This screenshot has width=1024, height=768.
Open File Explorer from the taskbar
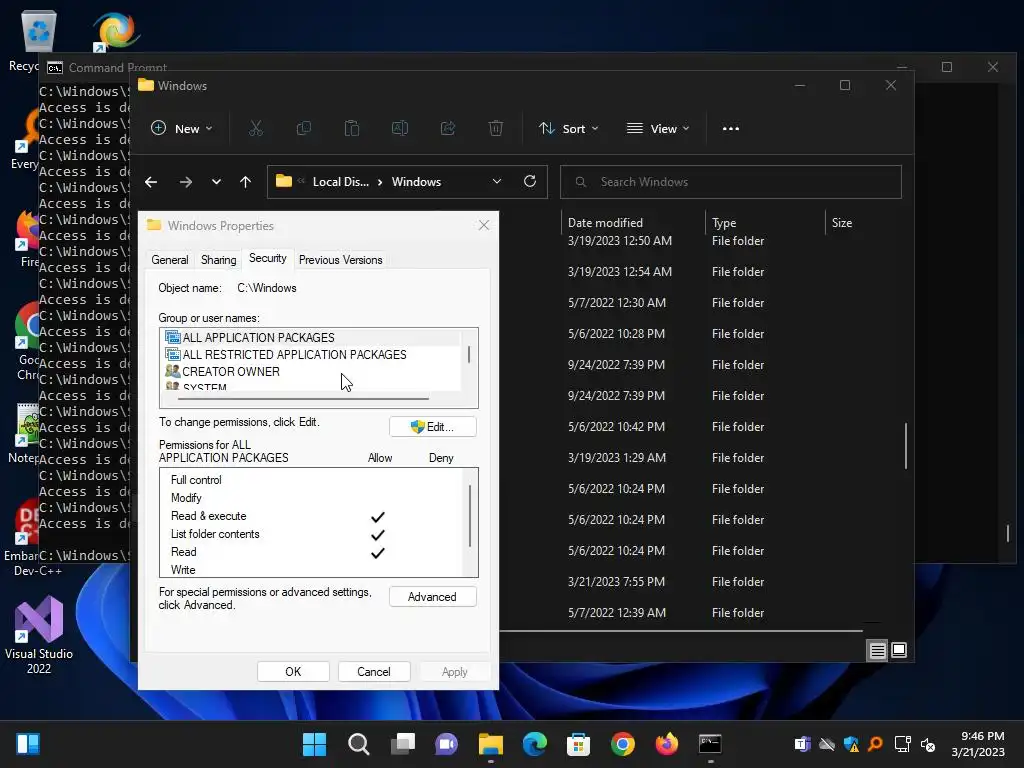[490, 744]
